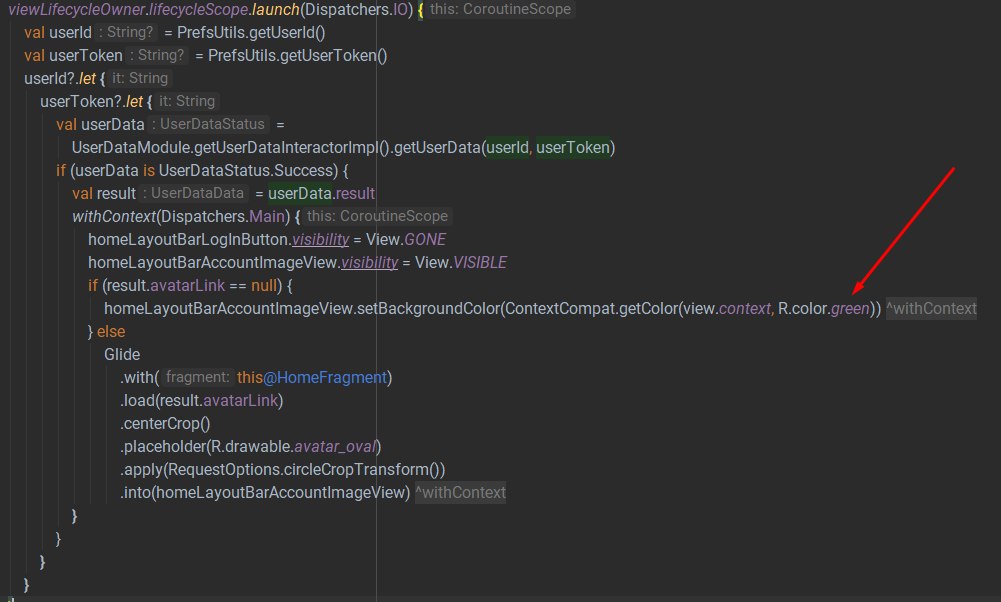
Task: Click ^withContext hint after .into call
Action: coord(460,492)
